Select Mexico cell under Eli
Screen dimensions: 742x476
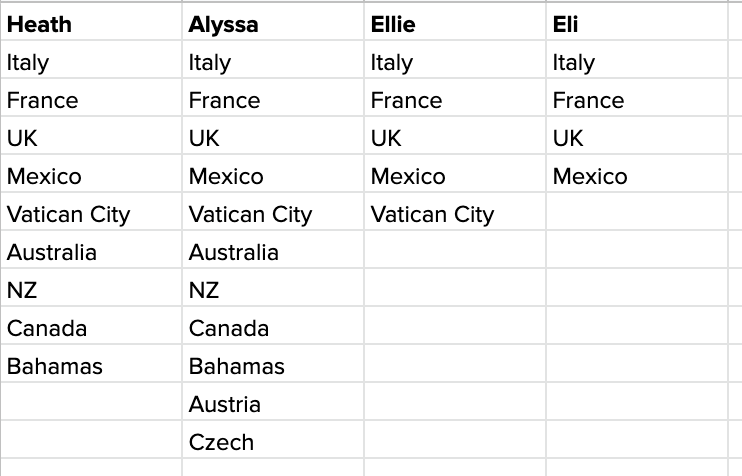click(x=637, y=173)
